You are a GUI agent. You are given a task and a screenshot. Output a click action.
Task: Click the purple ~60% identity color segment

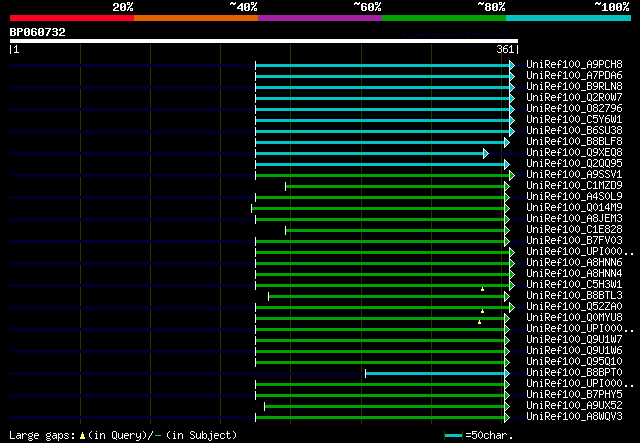pyautogui.click(x=320, y=18)
